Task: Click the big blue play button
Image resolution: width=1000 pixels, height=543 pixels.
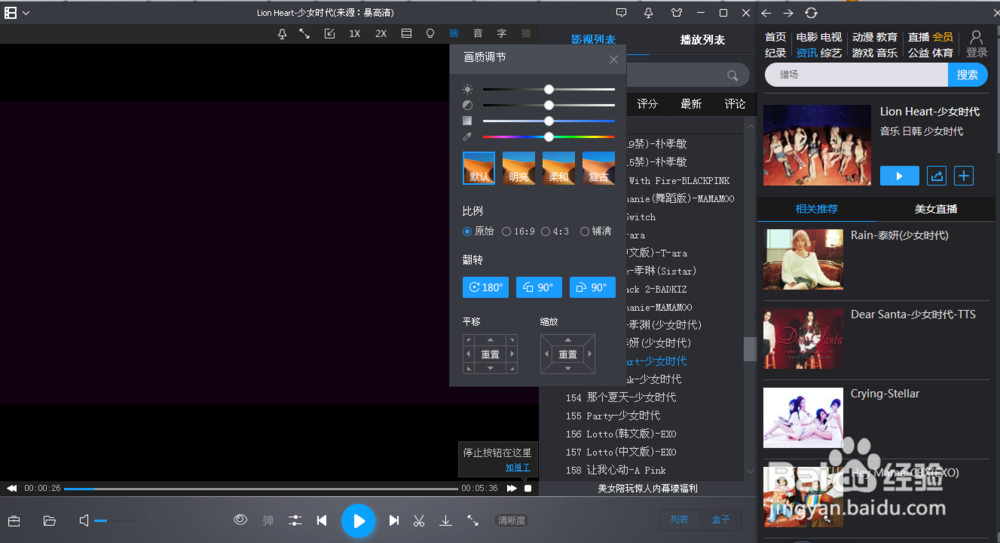Action: pyautogui.click(x=358, y=521)
